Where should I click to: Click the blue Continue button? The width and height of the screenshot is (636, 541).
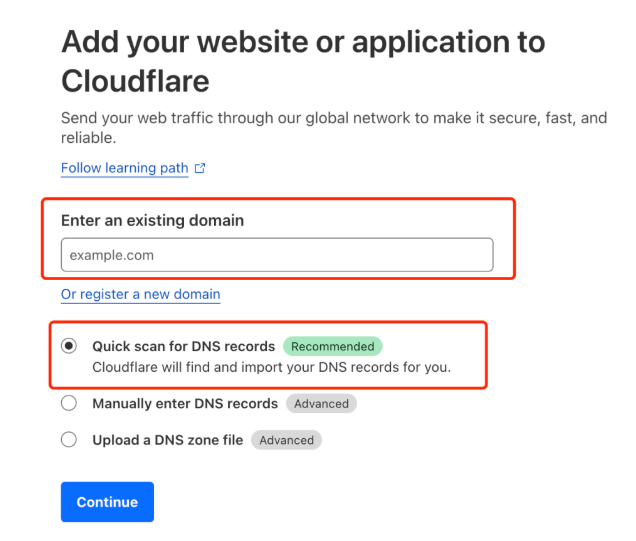point(107,502)
